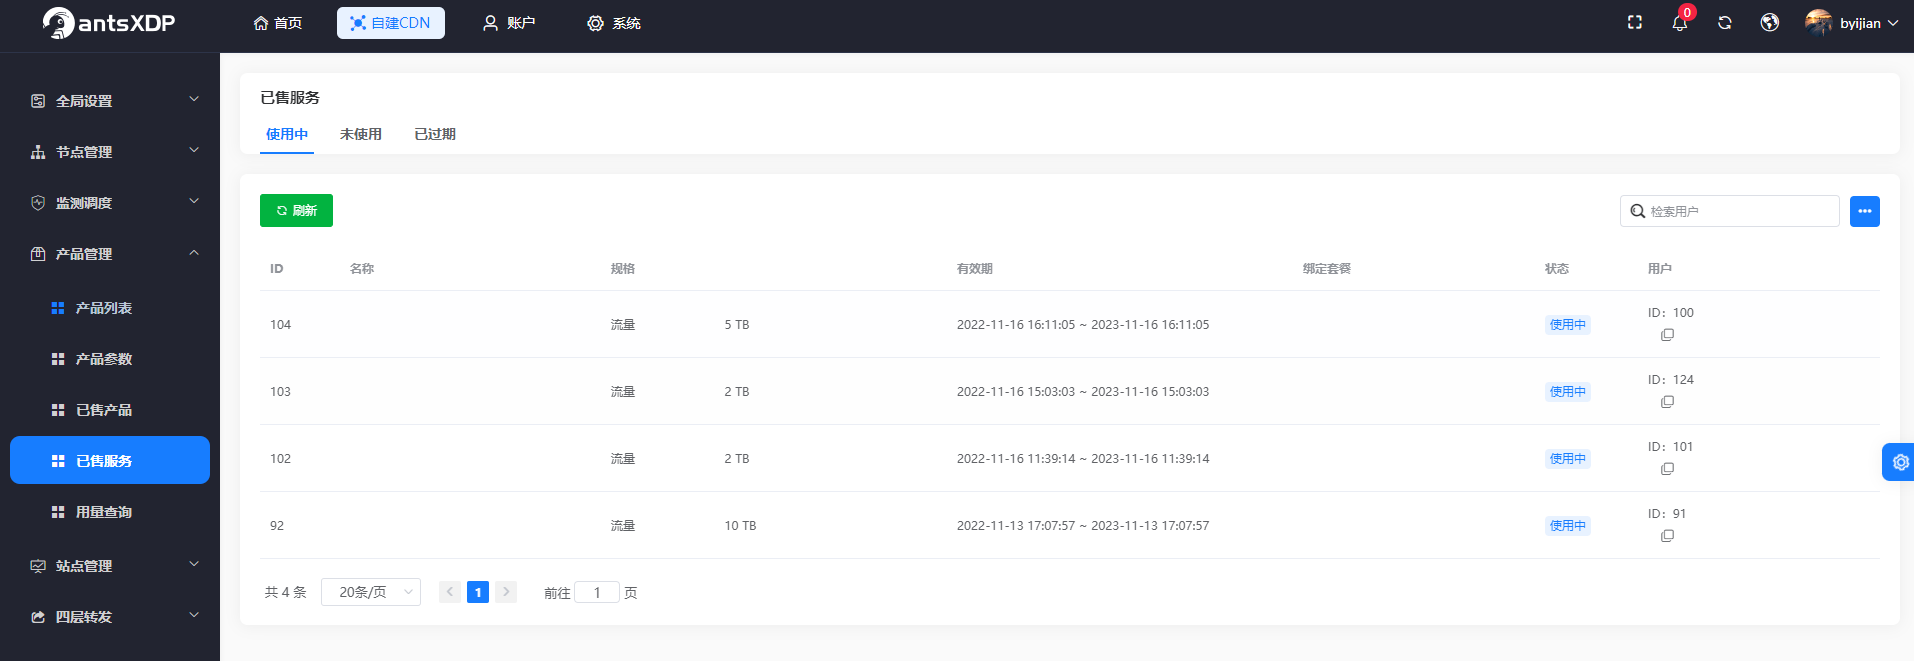
Task: Click the 绑定套餐 column header
Action: click(x=1327, y=268)
